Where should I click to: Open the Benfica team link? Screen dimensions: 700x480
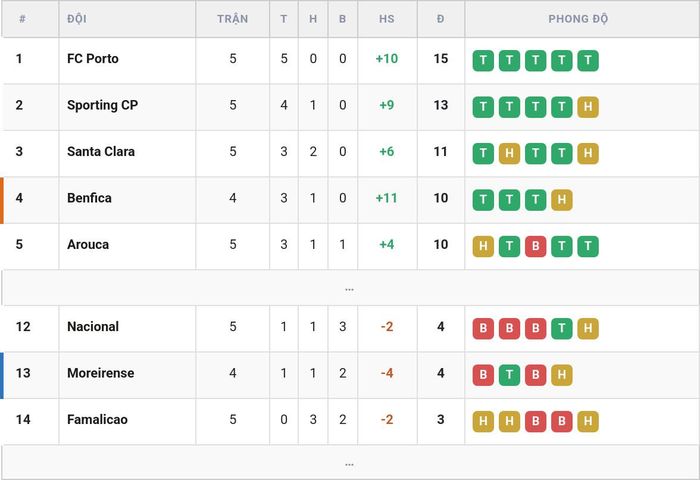click(89, 198)
